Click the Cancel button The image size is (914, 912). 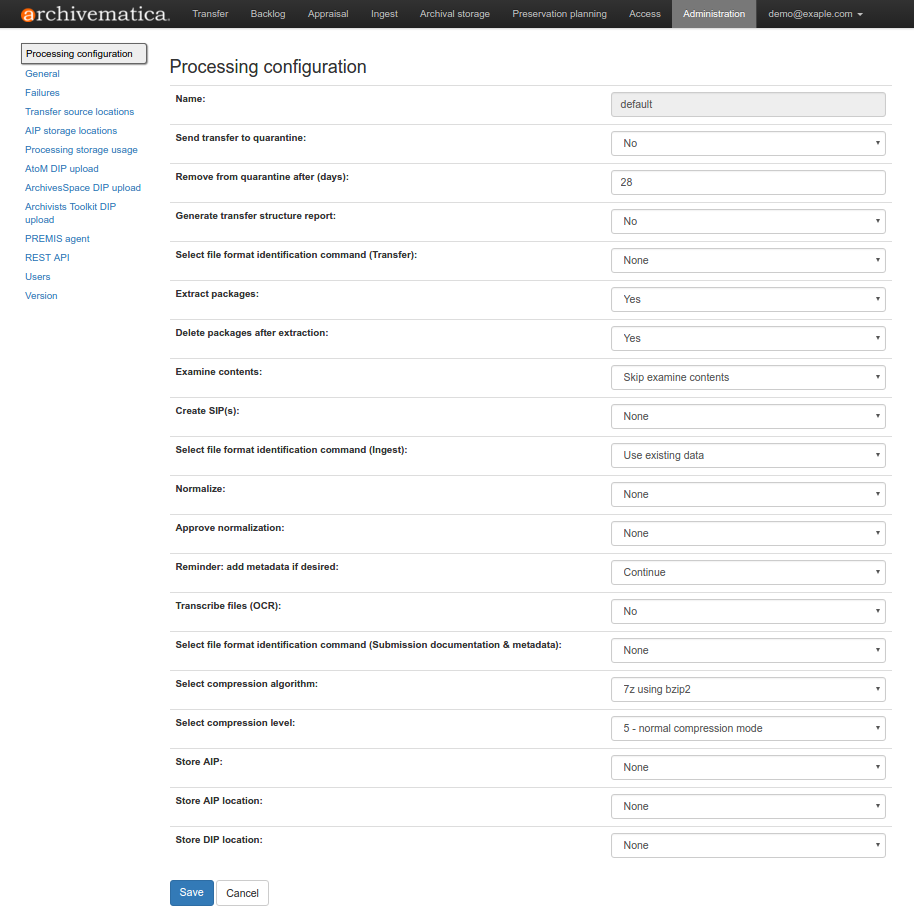pos(242,893)
